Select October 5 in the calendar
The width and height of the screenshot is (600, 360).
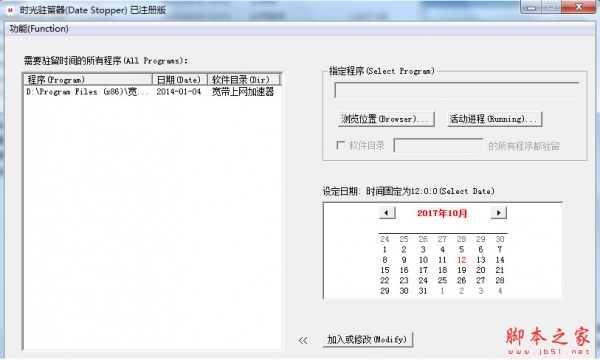click(x=461, y=249)
